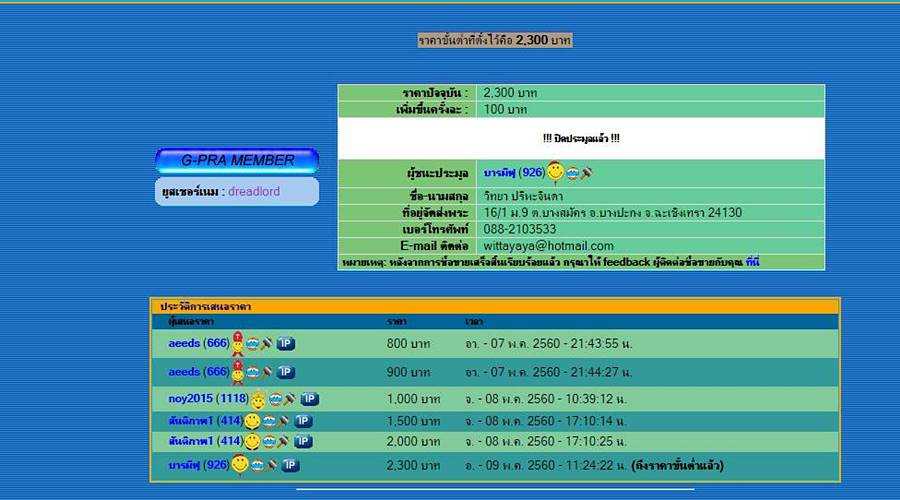
Task: Click gavel icon in noy2015 bid row
Action: (x=289, y=399)
